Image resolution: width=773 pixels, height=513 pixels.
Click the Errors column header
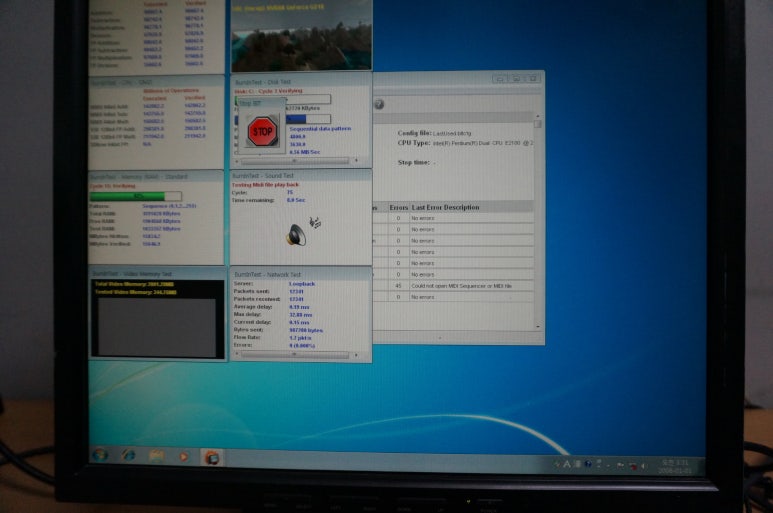398,207
